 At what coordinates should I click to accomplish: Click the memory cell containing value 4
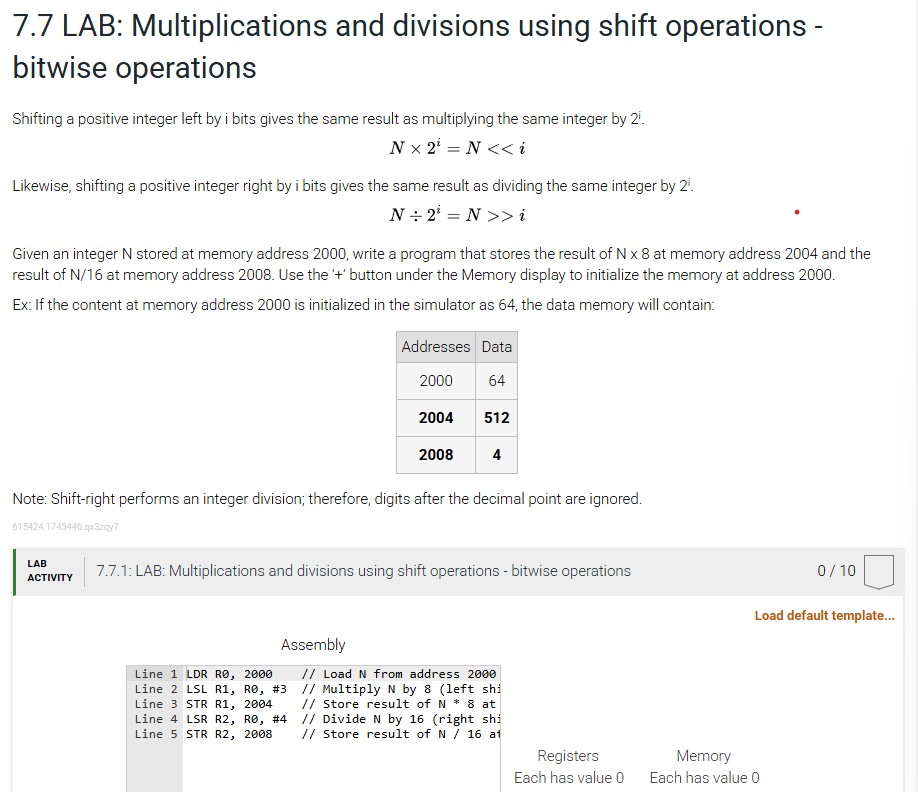click(496, 455)
